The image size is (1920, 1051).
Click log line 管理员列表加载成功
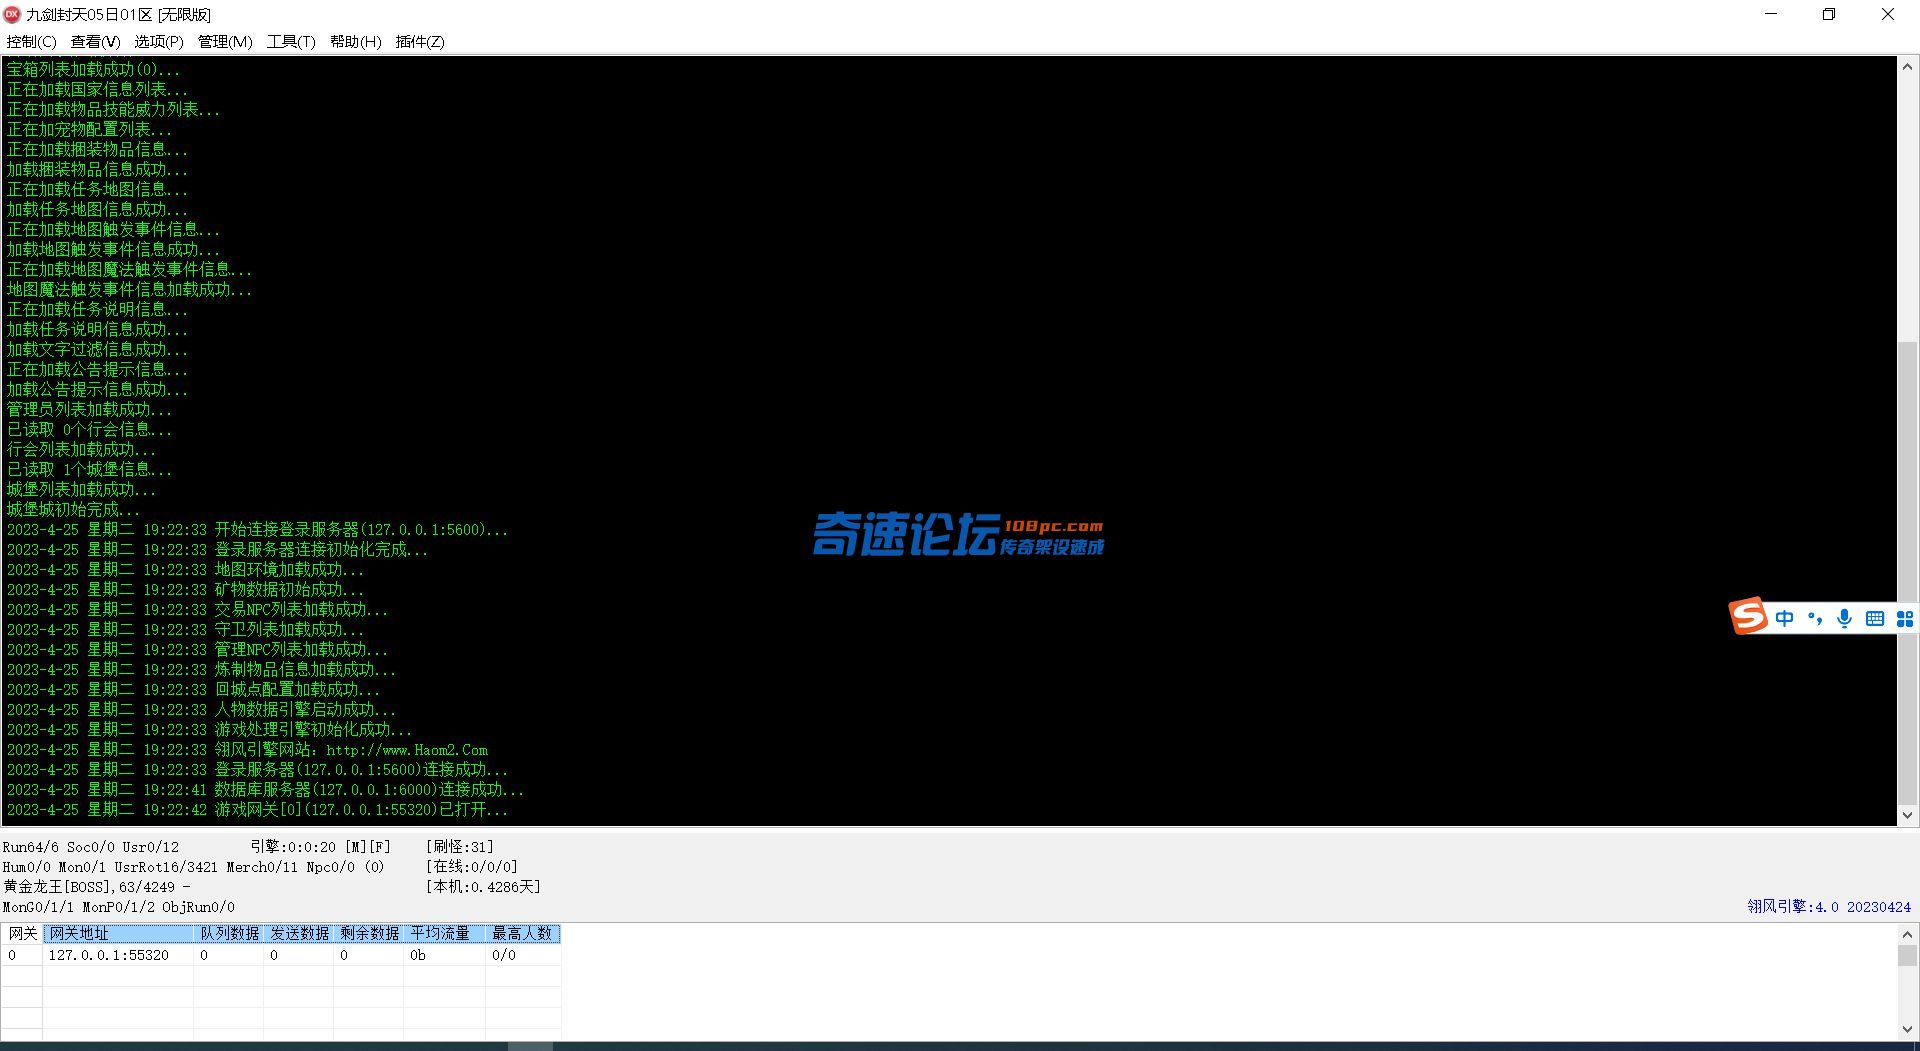click(89, 410)
